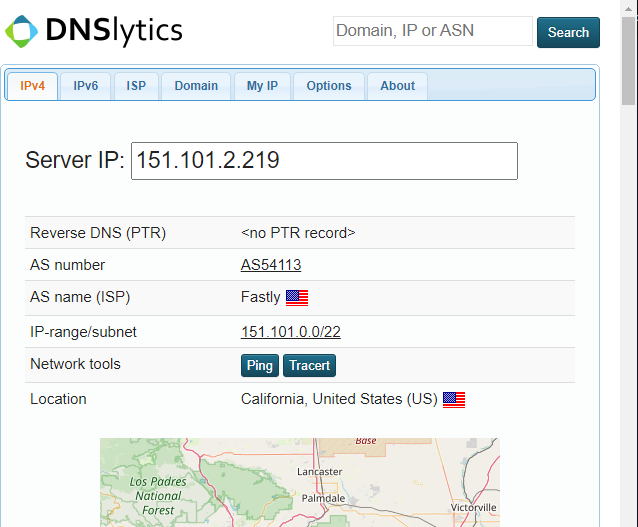Image resolution: width=638 pixels, height=527 pixels.
Task: Open the ISP tab
Action: coord(136,86)
